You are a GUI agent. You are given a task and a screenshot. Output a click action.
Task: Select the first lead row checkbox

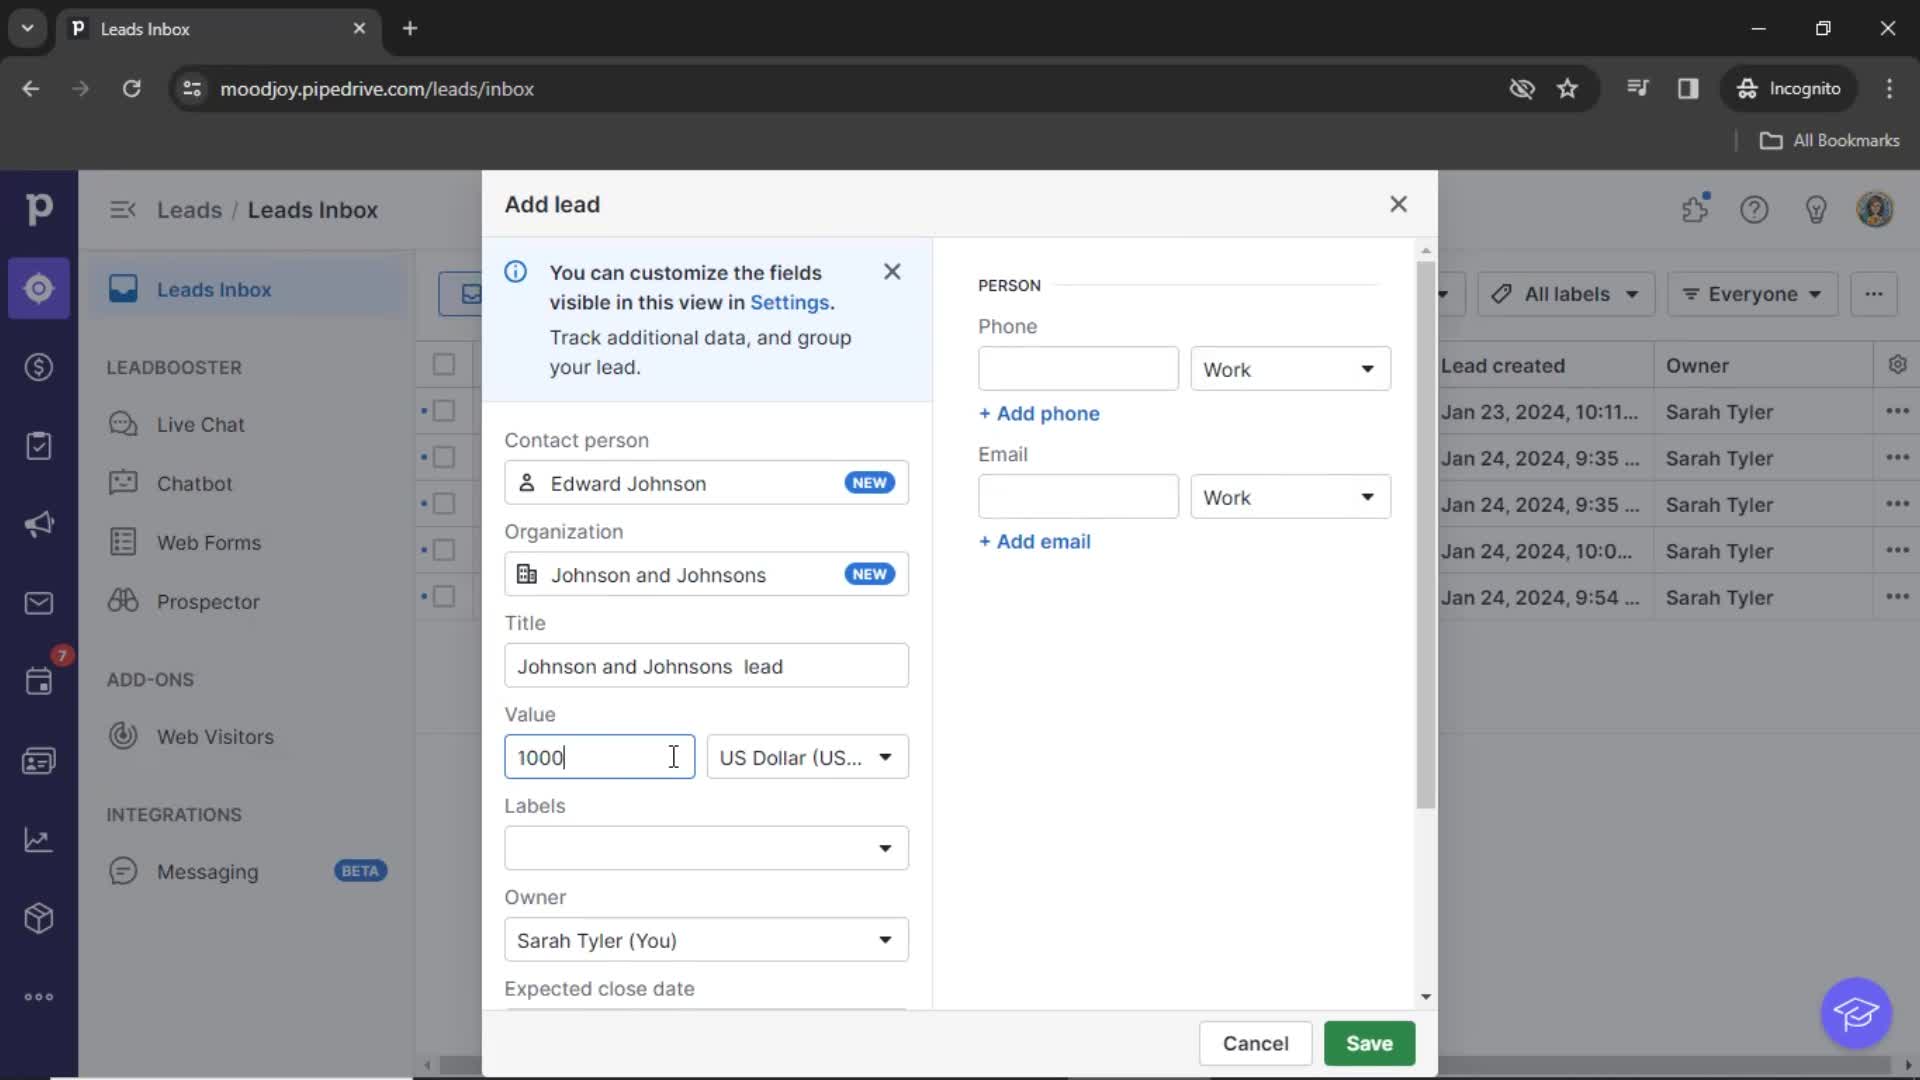444,411
